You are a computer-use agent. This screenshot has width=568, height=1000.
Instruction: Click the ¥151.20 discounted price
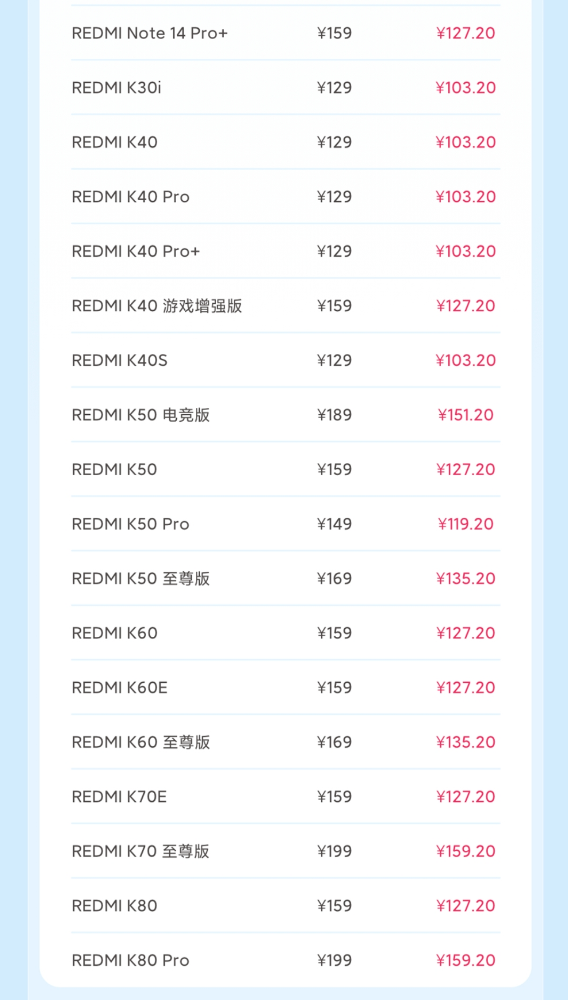point(466,415)
